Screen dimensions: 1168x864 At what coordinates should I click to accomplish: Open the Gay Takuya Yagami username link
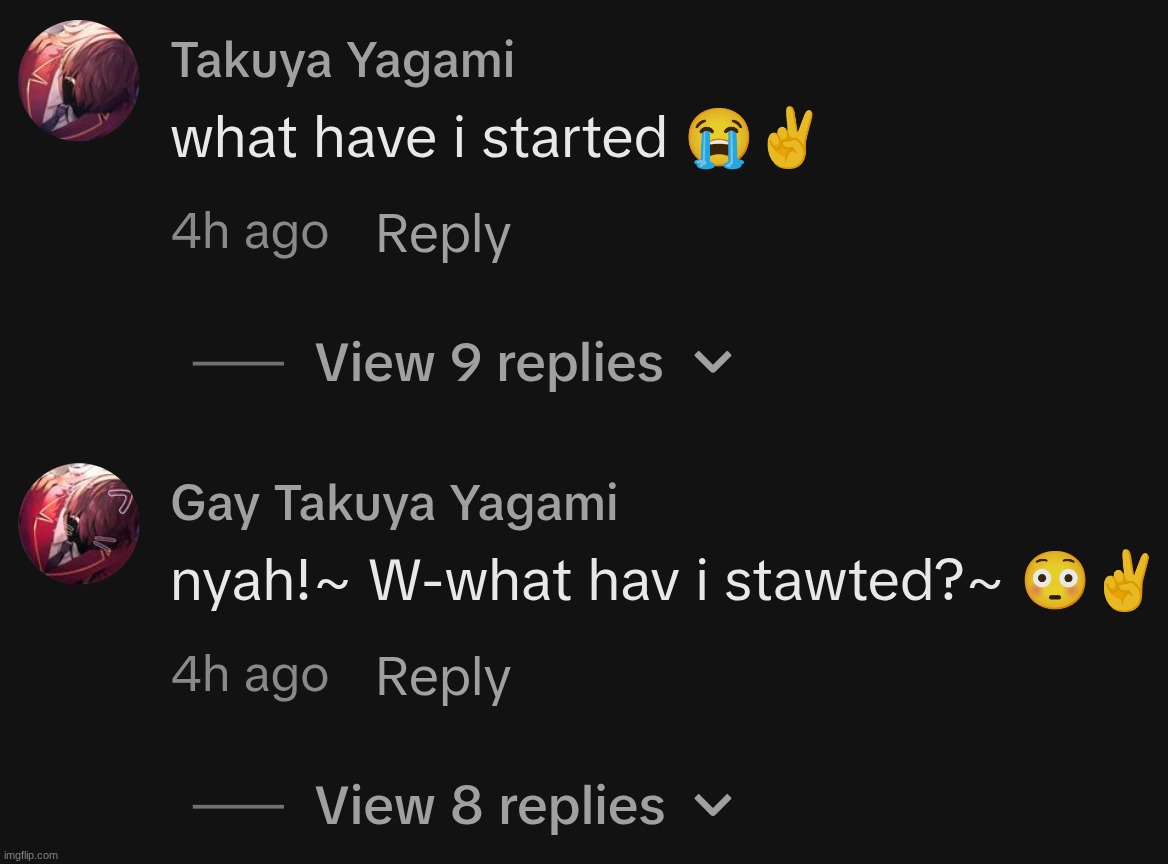(x=394, y=504)
